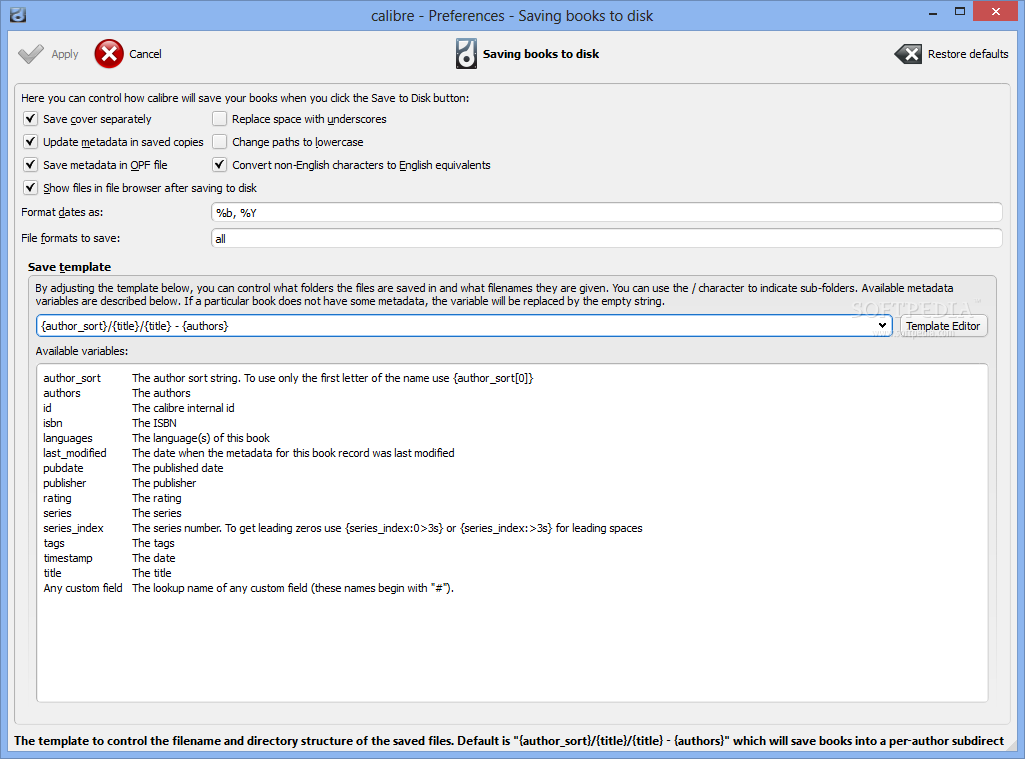Open the save template dropdown arrow
The height and width of the screenshot is (759, 1025).
click(882, 326)
